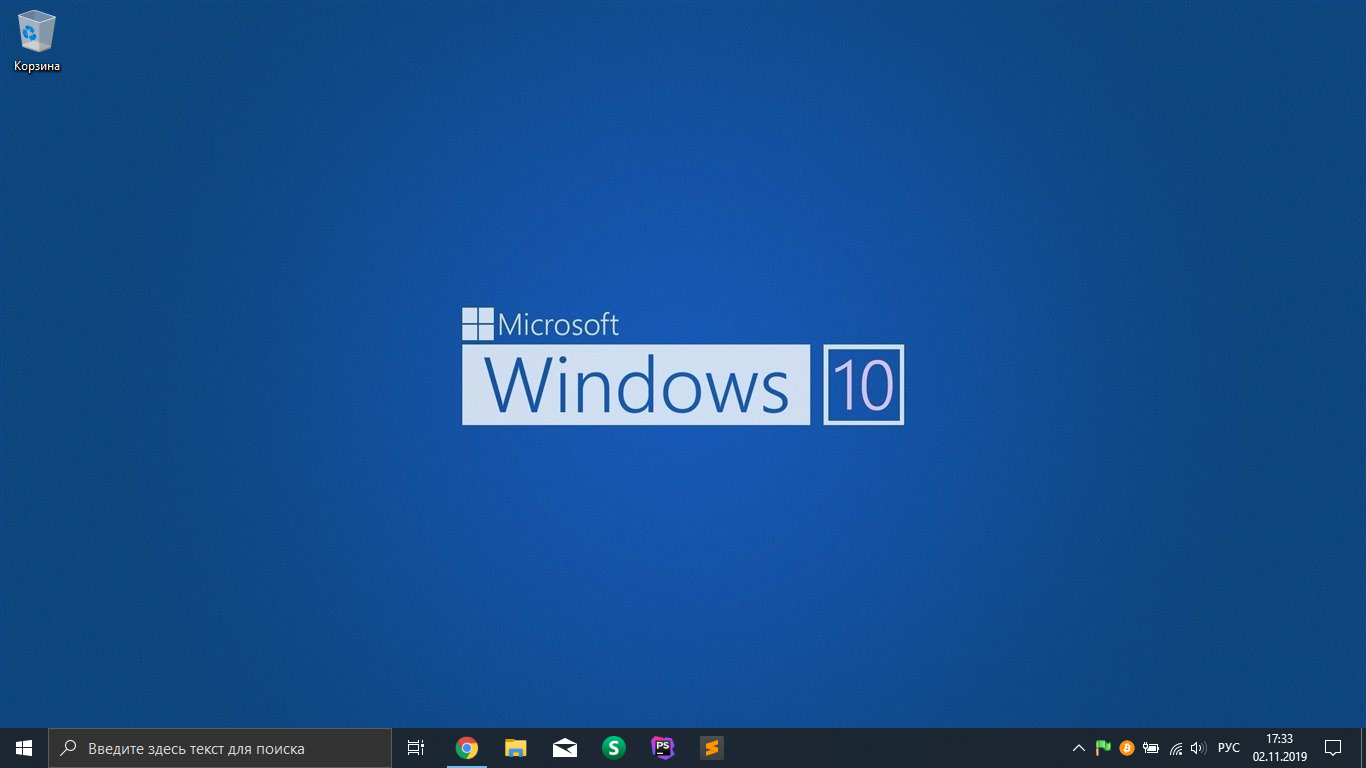Click the green S app taskbar icon
The image size is (1366, 768).
click(x=614, y=748)
